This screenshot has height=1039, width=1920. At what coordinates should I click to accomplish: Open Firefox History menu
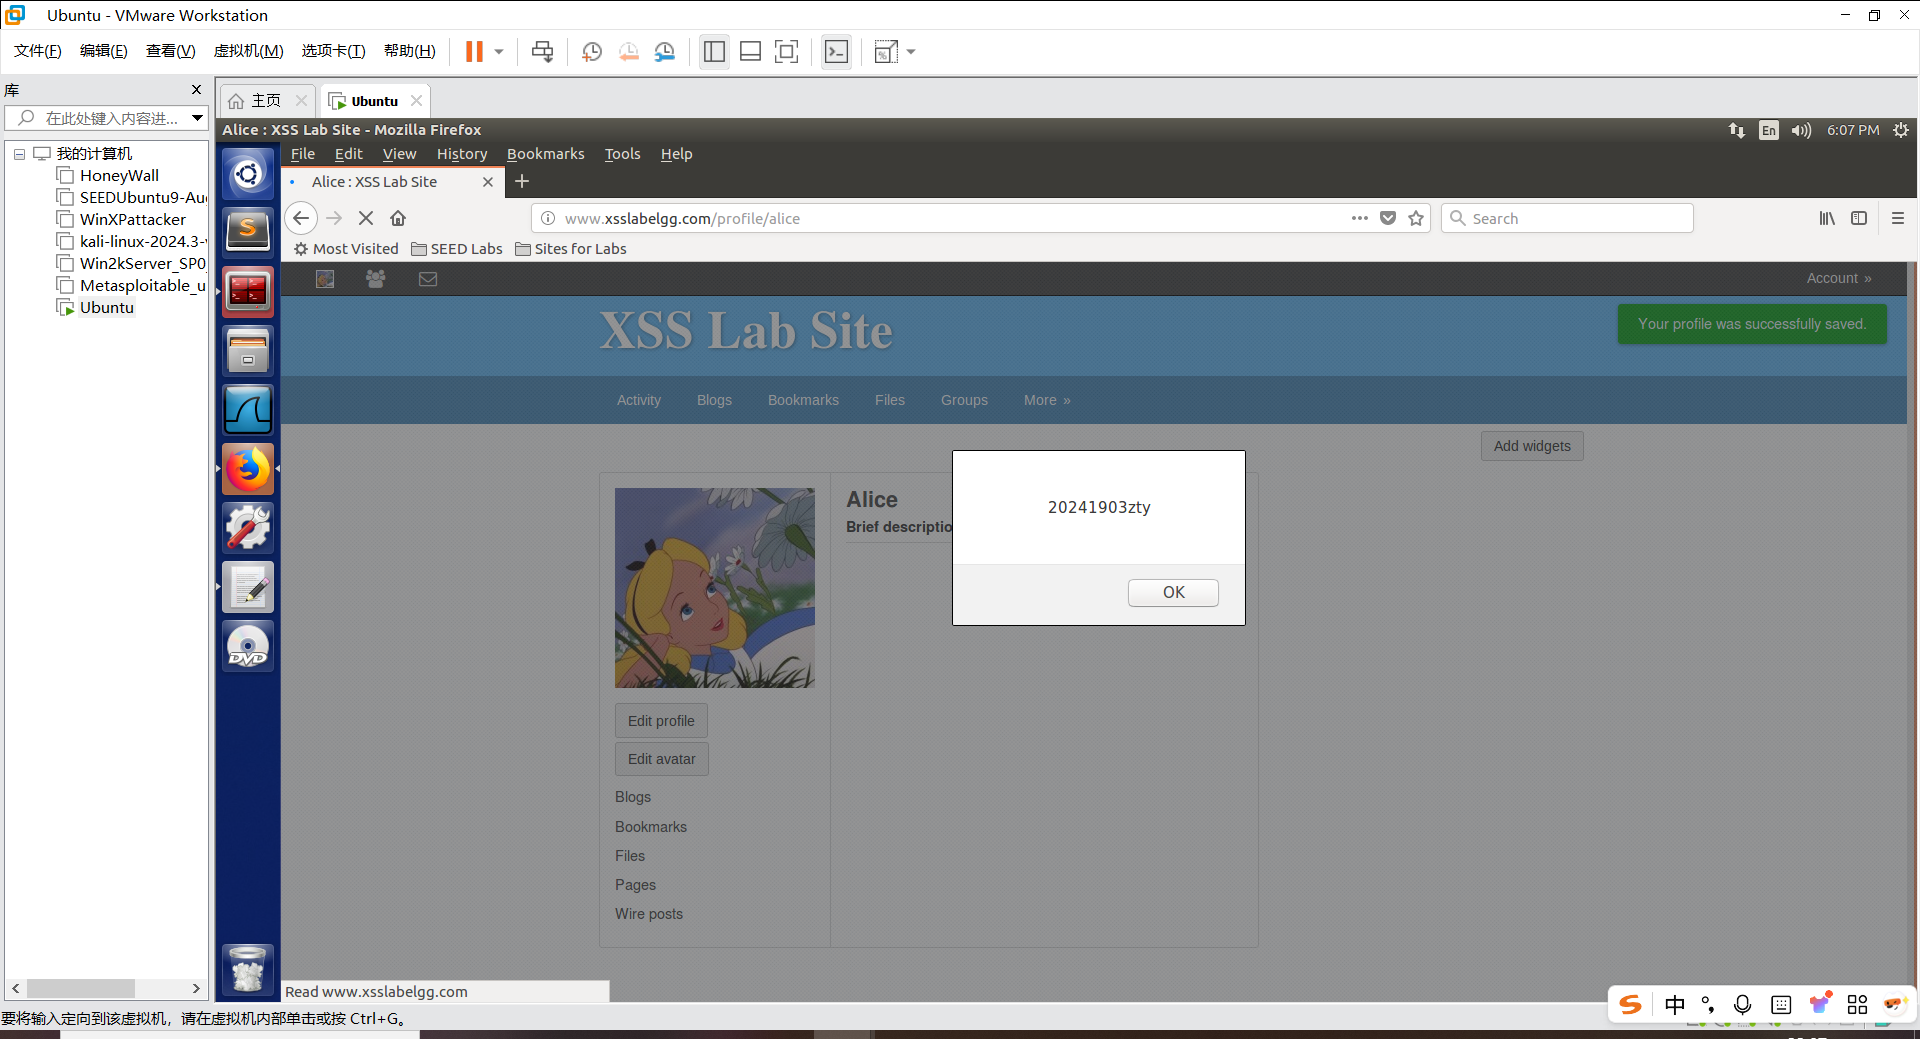click(462, 154)
